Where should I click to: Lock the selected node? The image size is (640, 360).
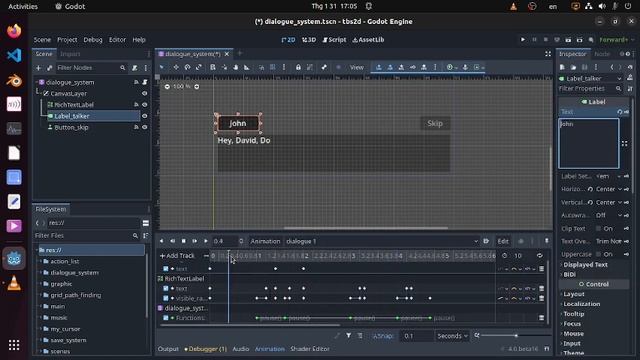click(298, 67)
